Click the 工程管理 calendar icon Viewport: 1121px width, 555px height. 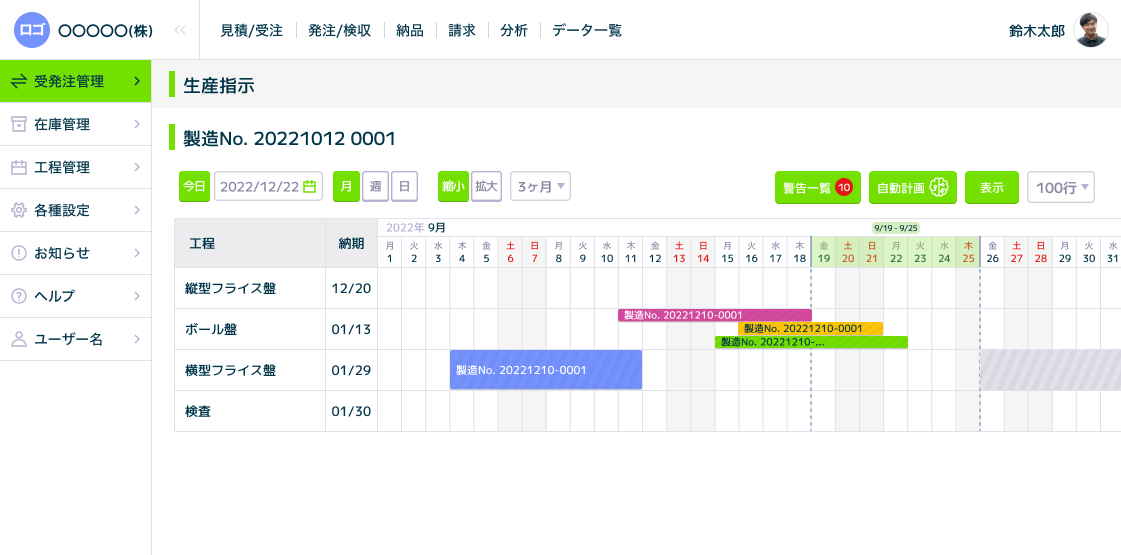[18, 167]
